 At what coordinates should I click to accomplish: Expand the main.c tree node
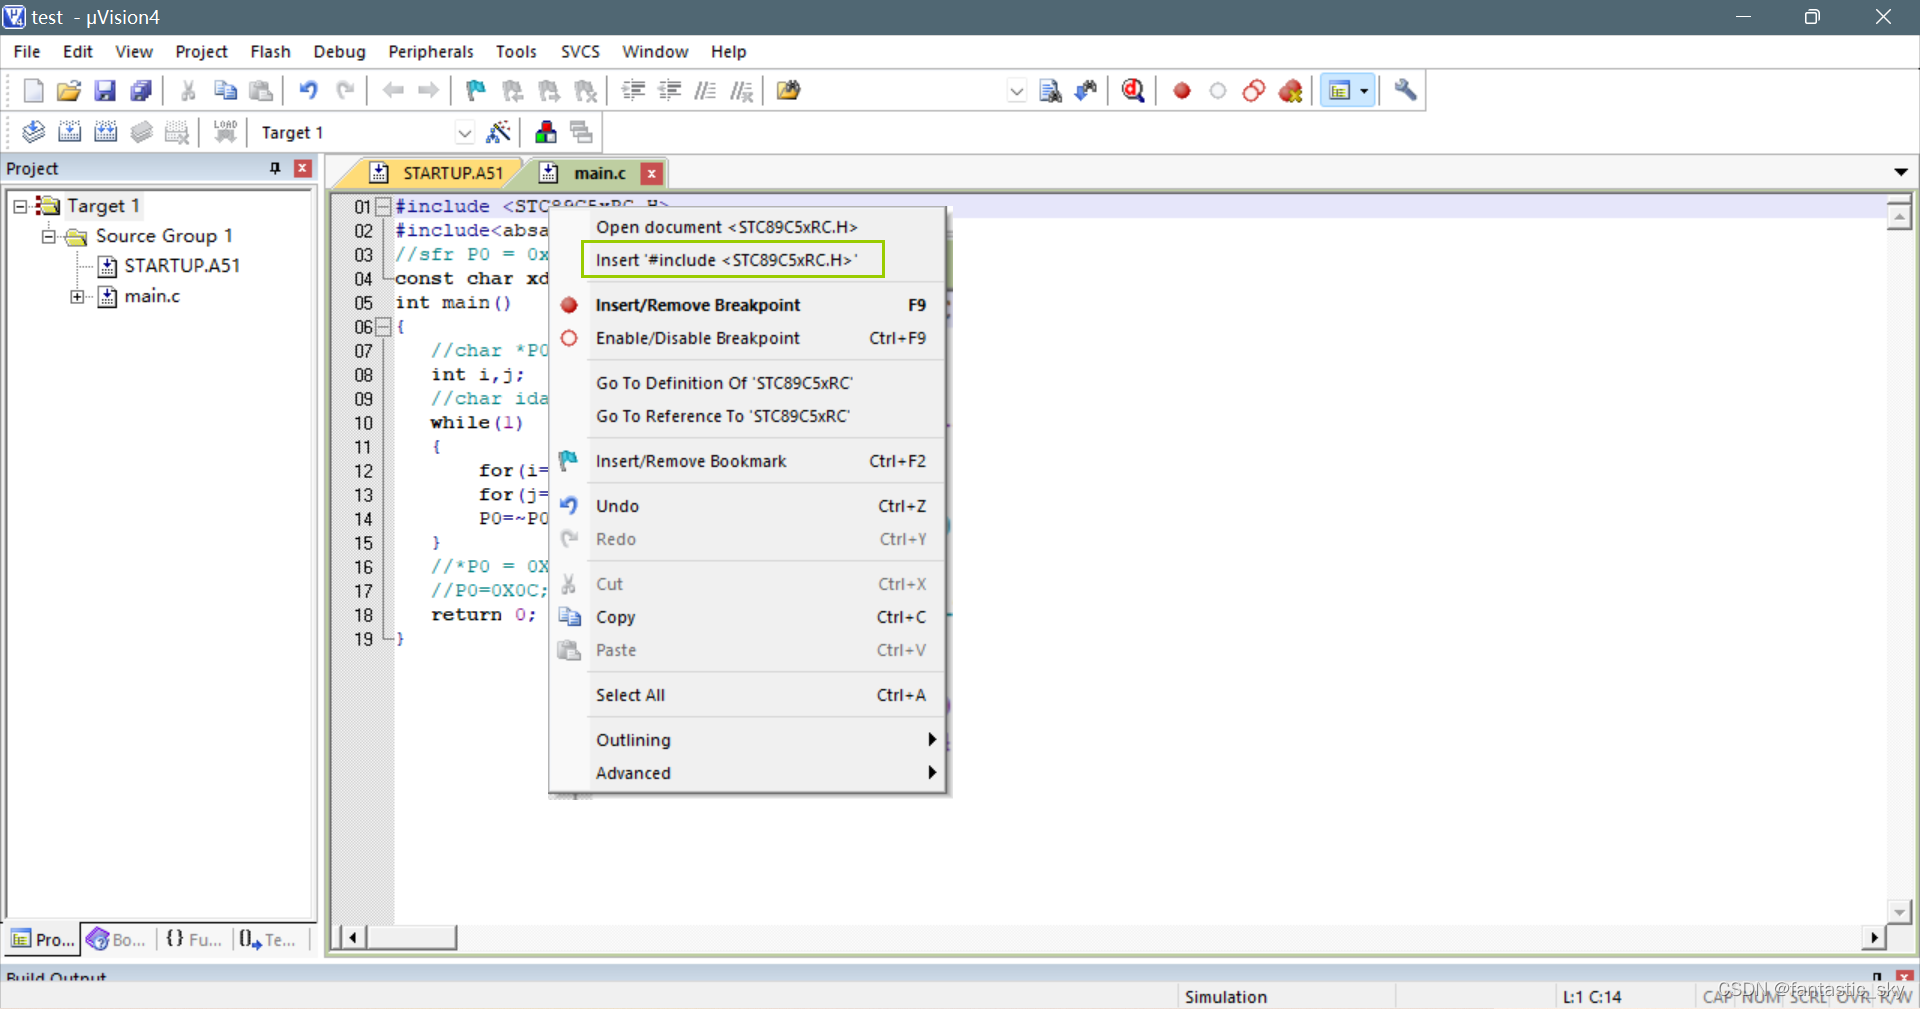click(x=77, y=296)
